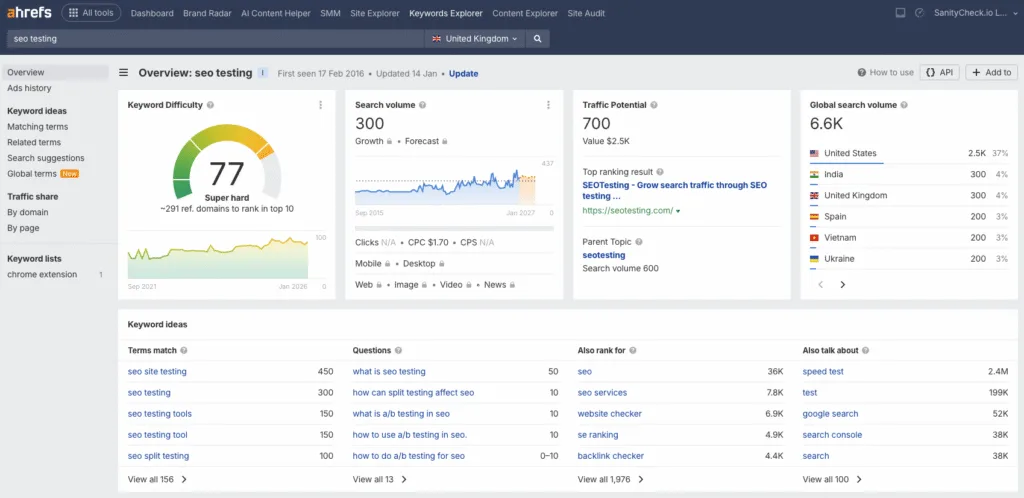
Task: Open the SEOTesting top ranking result link
Action: click(x=675, y=191)
